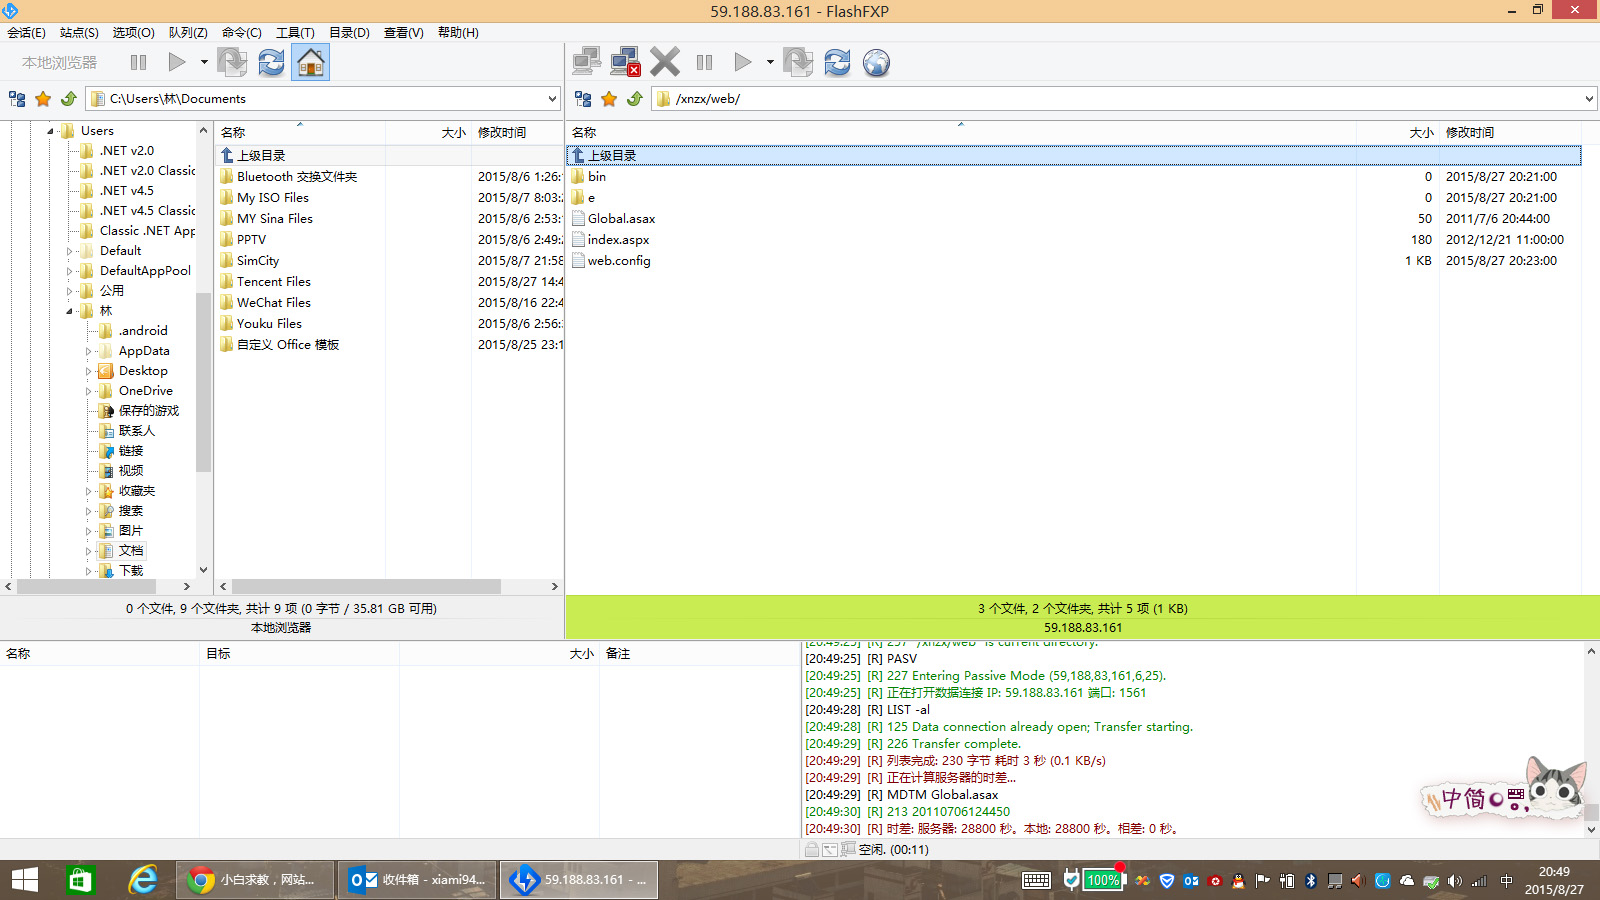This screenshot has width=1600, height=900.
Task: Pause the remote transfer queue
Action: [x=704, y=63]
